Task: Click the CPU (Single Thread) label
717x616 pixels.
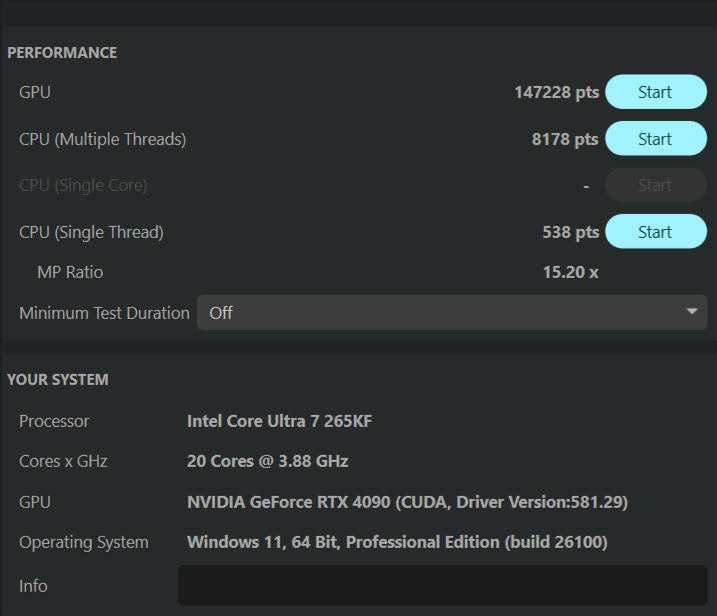Action: pos(91,232)
